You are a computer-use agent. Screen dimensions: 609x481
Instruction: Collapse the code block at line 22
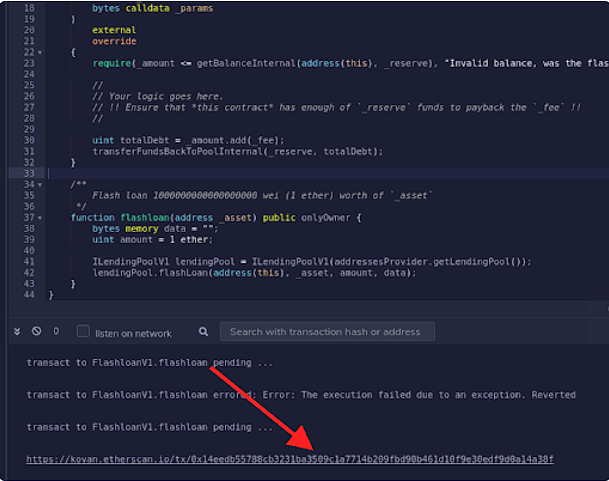pyautogui.click(x=39, y=51)
